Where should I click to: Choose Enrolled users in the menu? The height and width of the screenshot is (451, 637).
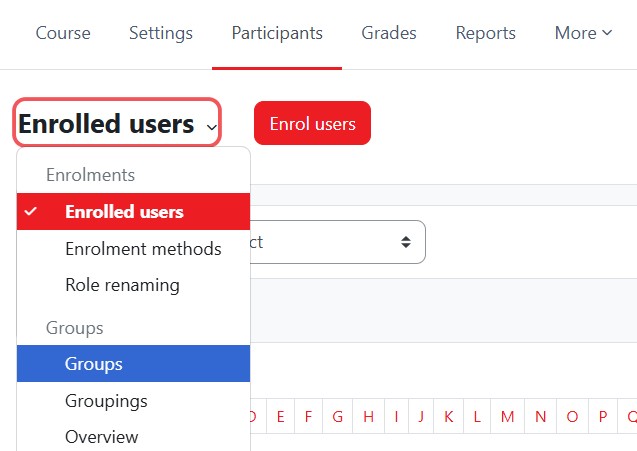point(124,212)
